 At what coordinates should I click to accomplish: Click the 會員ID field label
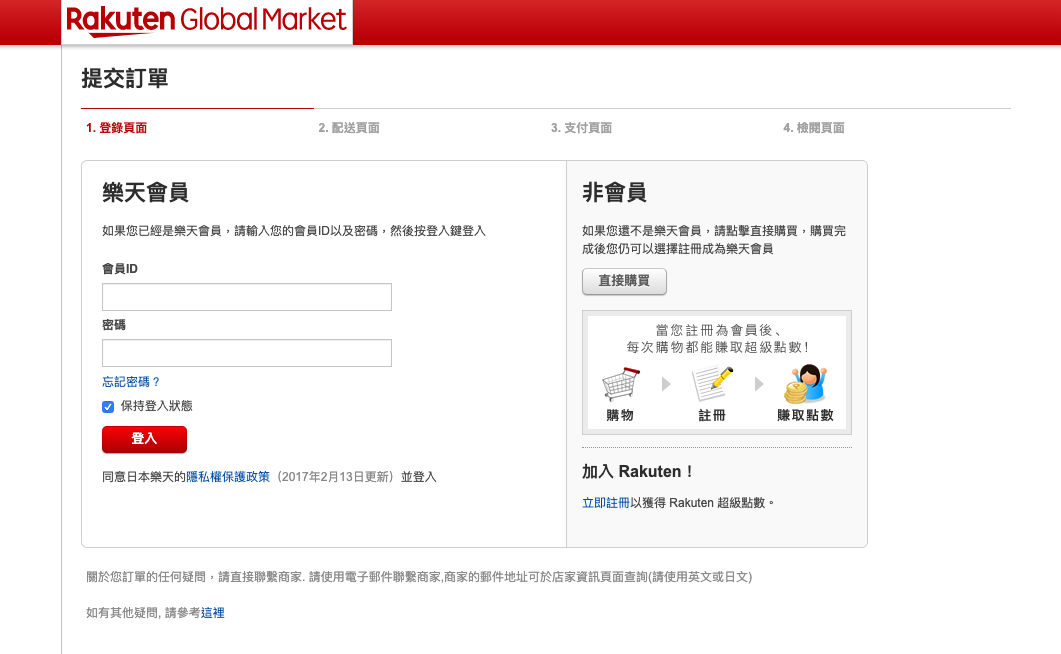(120, 268)
